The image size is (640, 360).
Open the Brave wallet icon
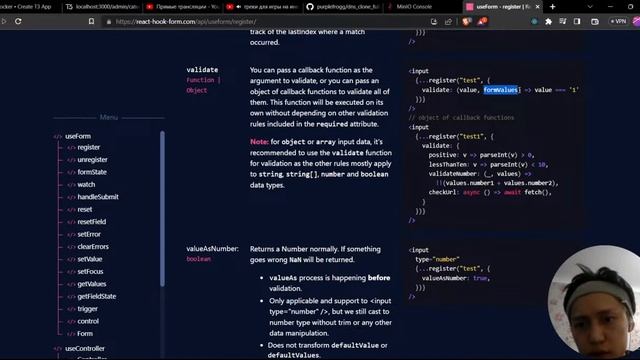click(x=595, y=22)
